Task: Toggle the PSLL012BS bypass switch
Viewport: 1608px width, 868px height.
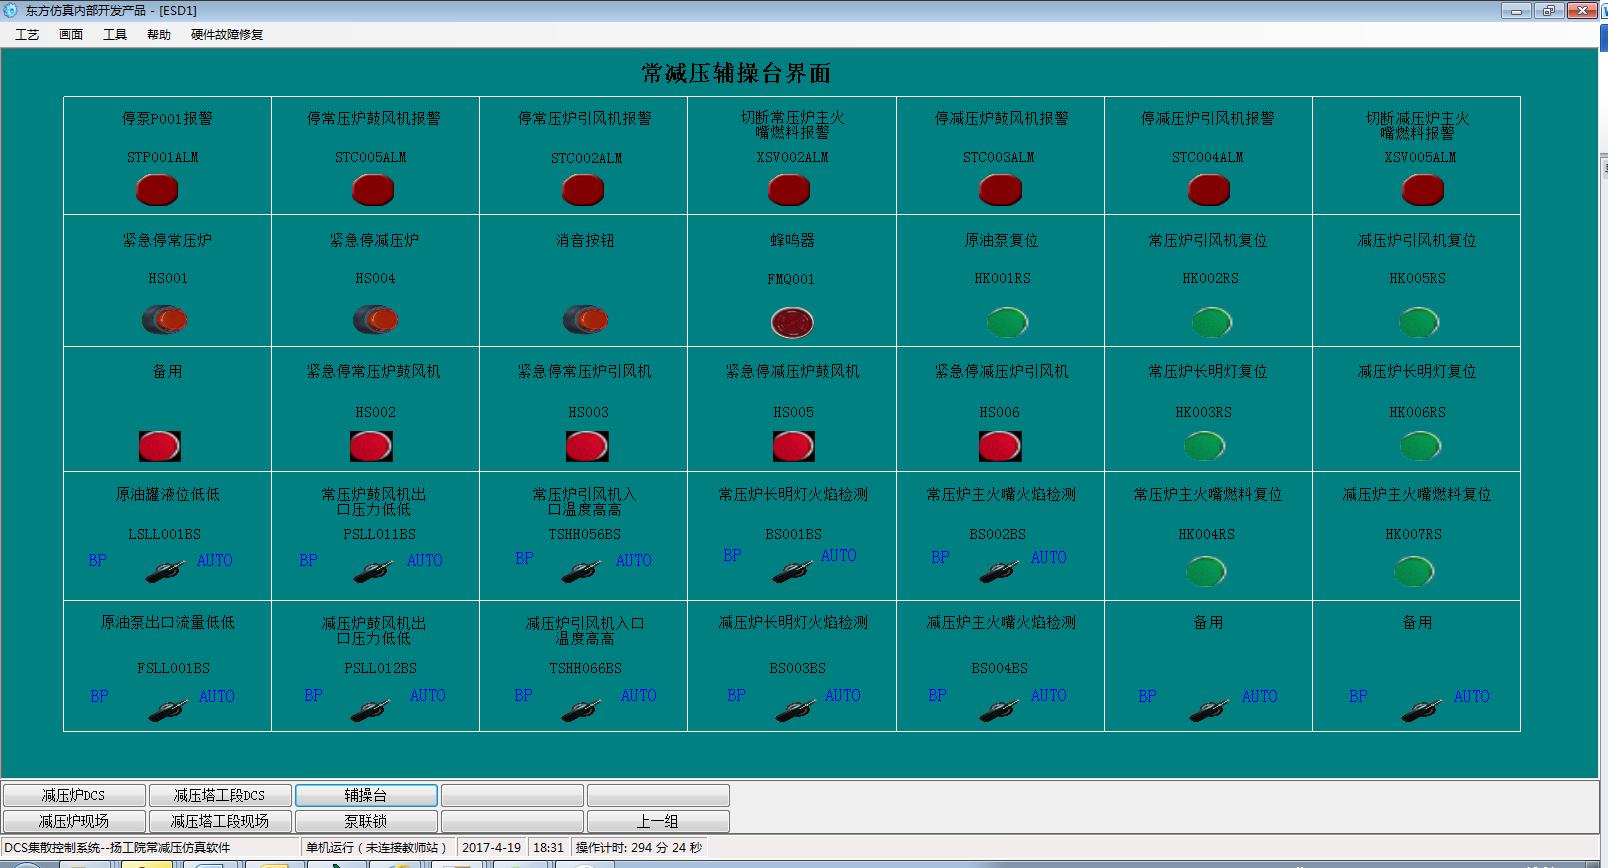Action: click(370, 710)
